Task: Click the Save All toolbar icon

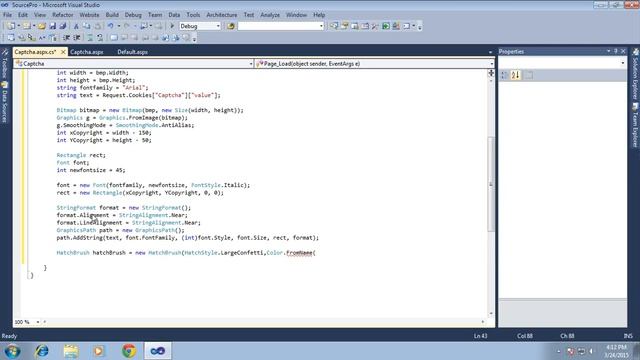Action: pos(63,26)
